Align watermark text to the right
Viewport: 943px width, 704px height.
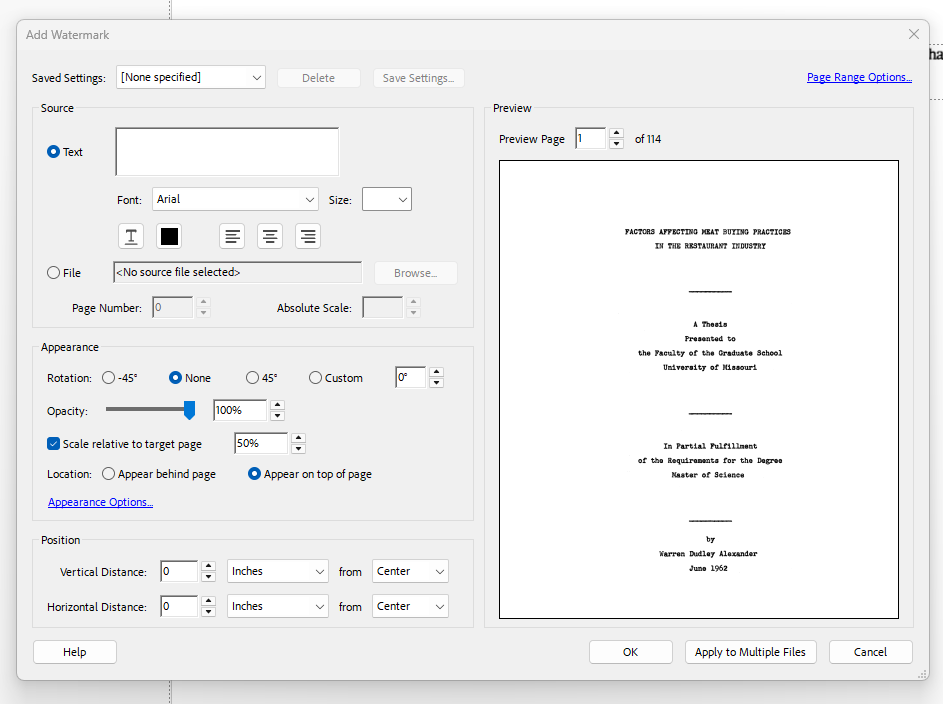308,236
